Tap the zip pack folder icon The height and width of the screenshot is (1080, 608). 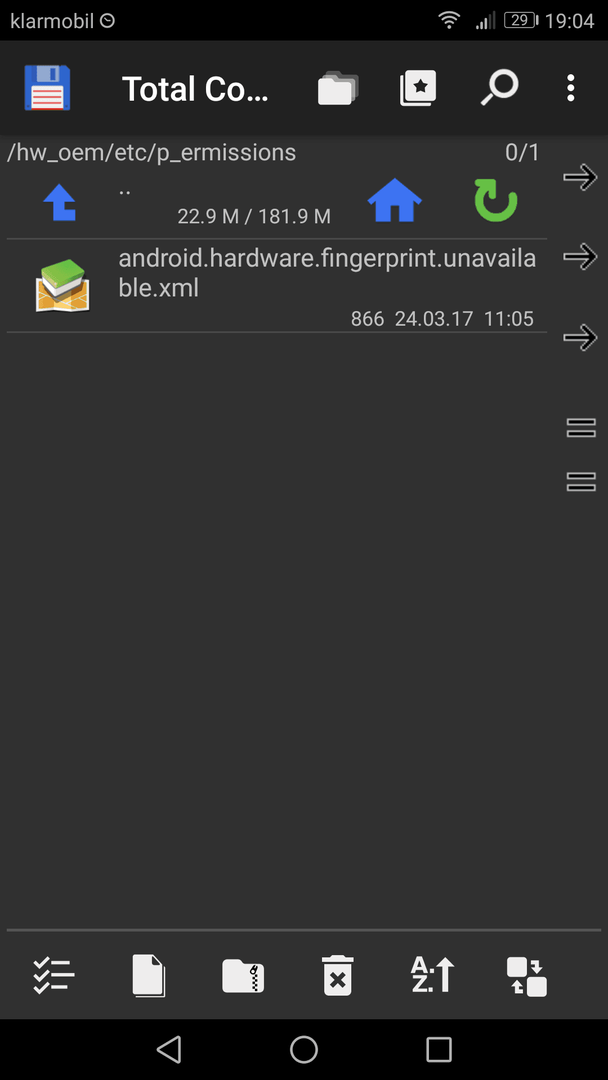coord(243,976)
